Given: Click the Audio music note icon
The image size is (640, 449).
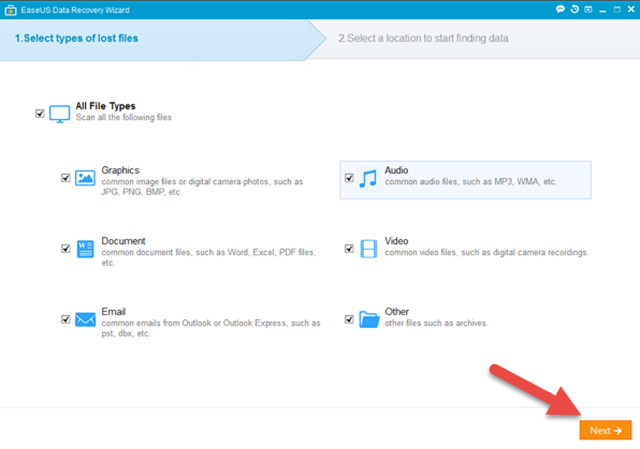Looking at the screenshot, I should click(368, 178).
